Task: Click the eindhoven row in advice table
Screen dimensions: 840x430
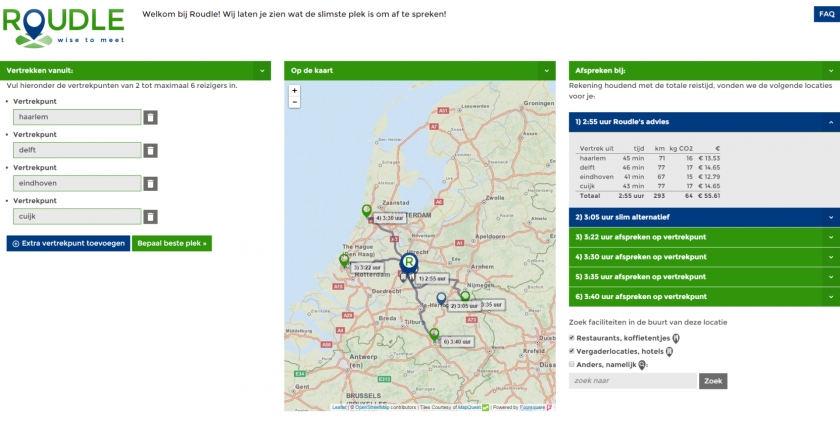Action: [650, 177]
